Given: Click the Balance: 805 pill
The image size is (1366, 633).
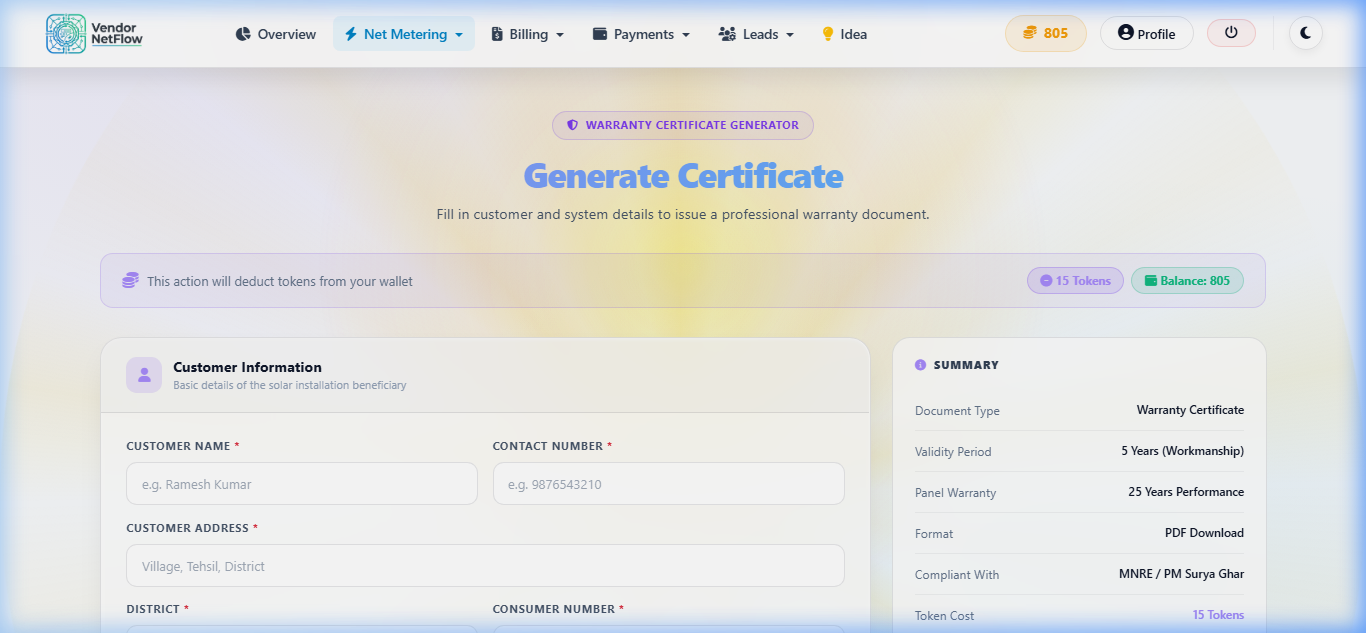Looking at the screenshot, I should 1187,281.
